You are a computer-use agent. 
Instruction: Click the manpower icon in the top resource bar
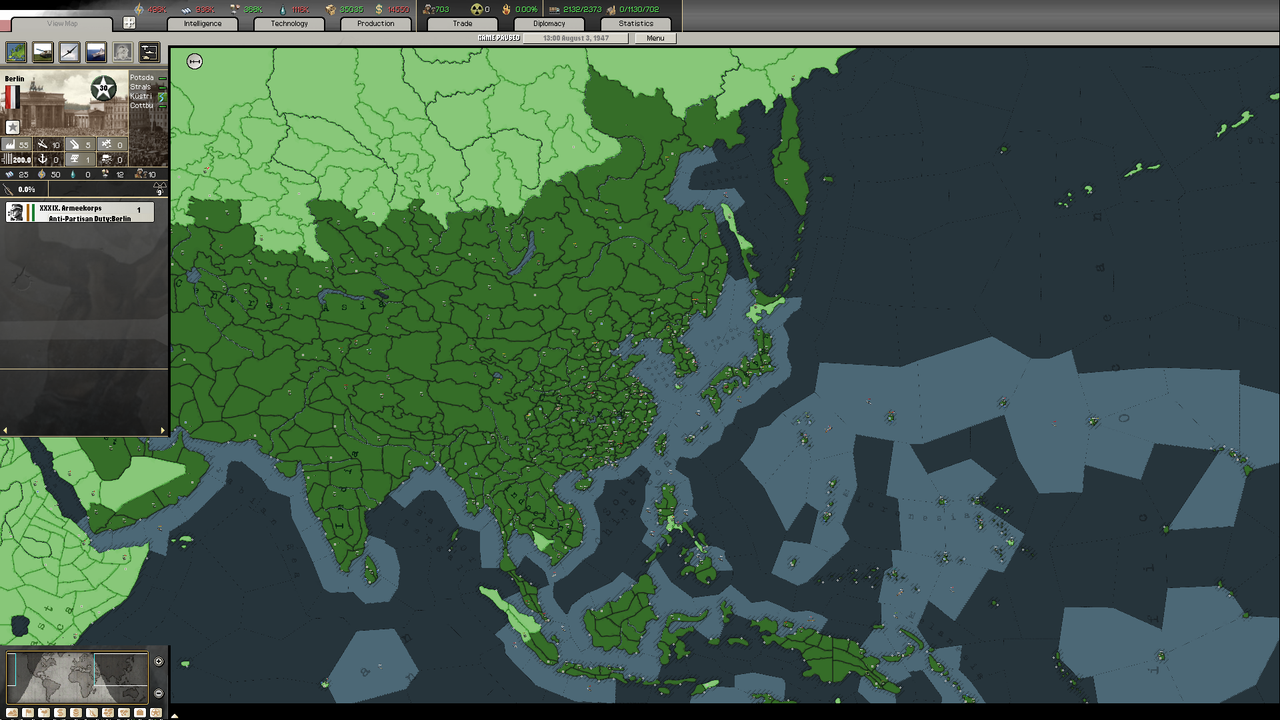(x=427, y=7)
